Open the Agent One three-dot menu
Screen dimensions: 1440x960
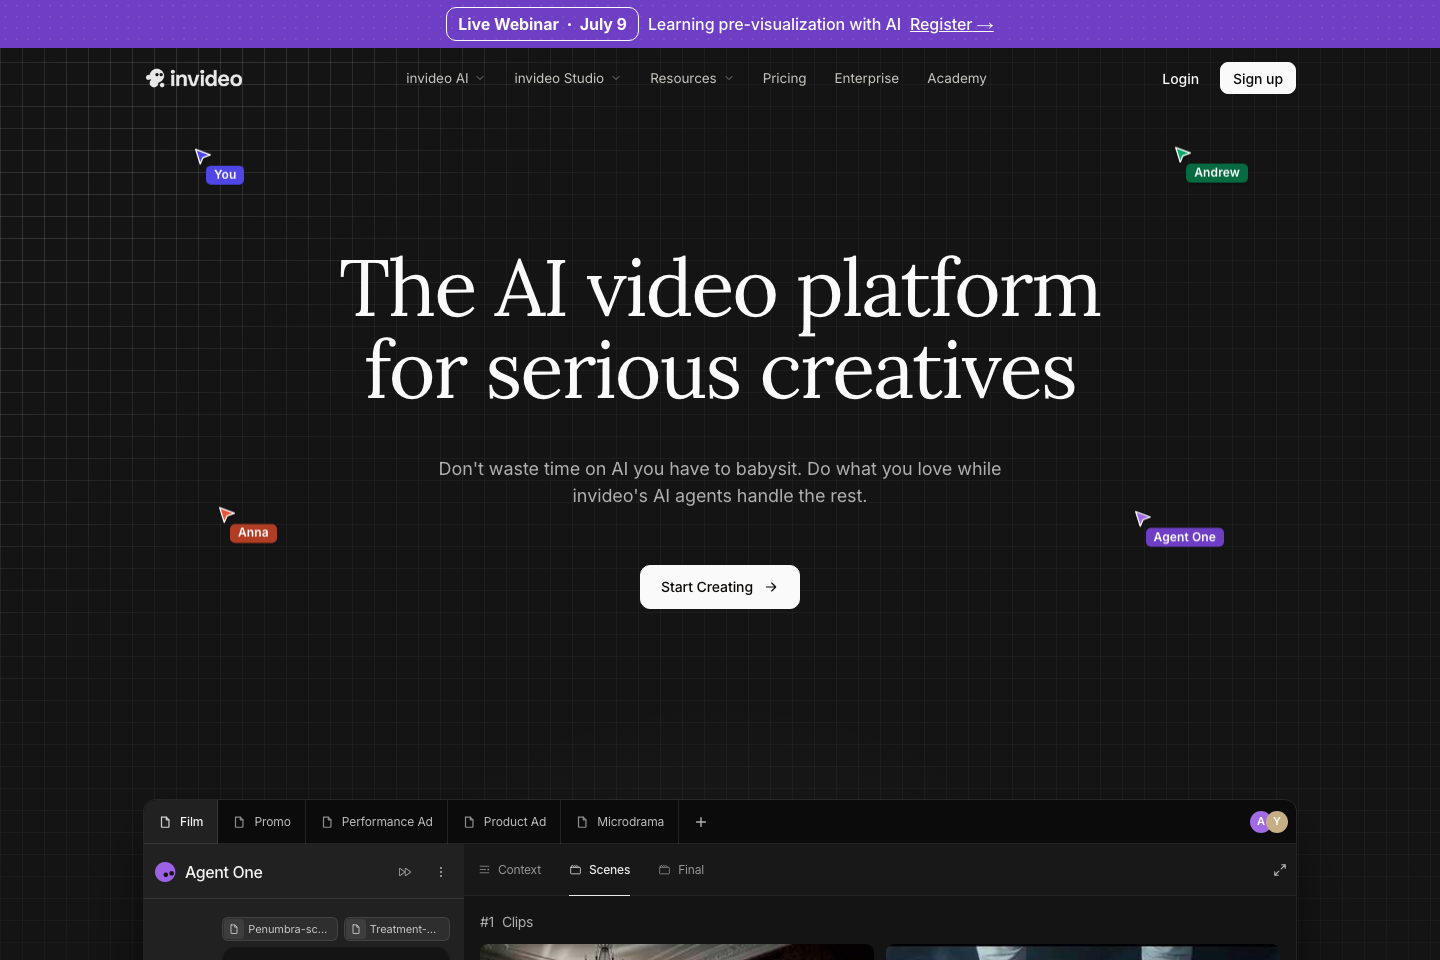pyautogui.click(x=441, y=872)
